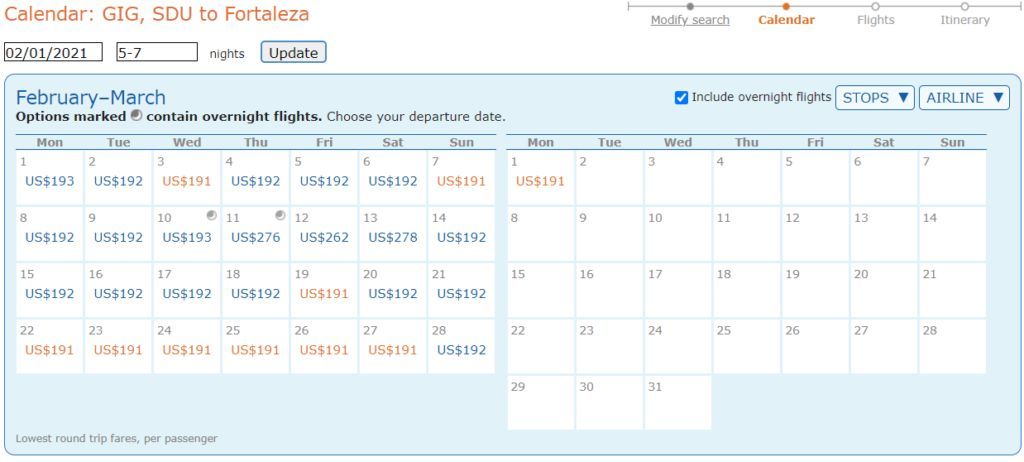Select February 28 fare US$192
Image resolution: width=1024 pixels, height=462 pixels.
click(x=461, y=350)
